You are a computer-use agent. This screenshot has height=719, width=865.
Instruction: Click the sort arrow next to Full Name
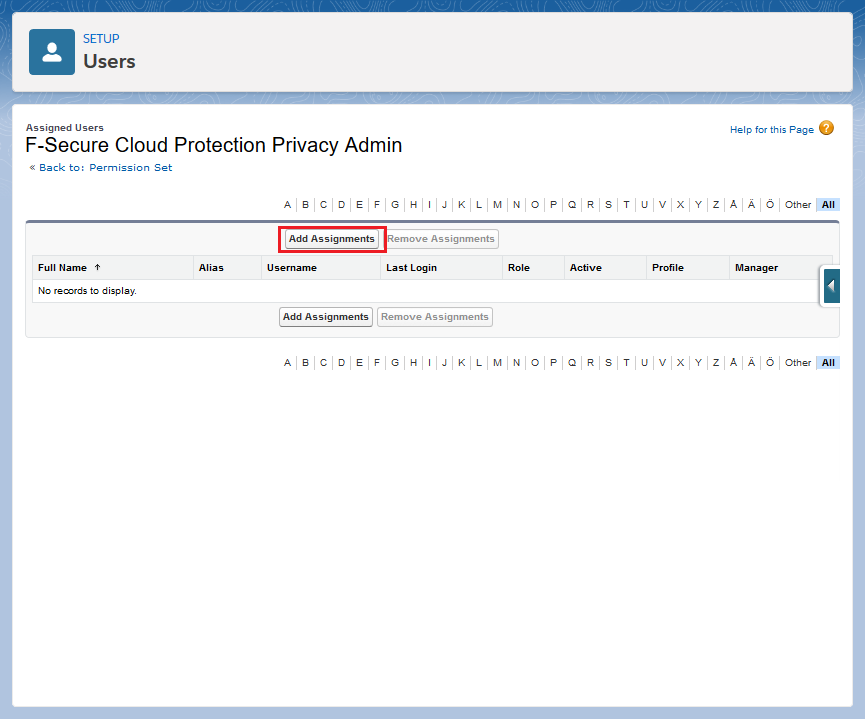[x=98, y=267]
